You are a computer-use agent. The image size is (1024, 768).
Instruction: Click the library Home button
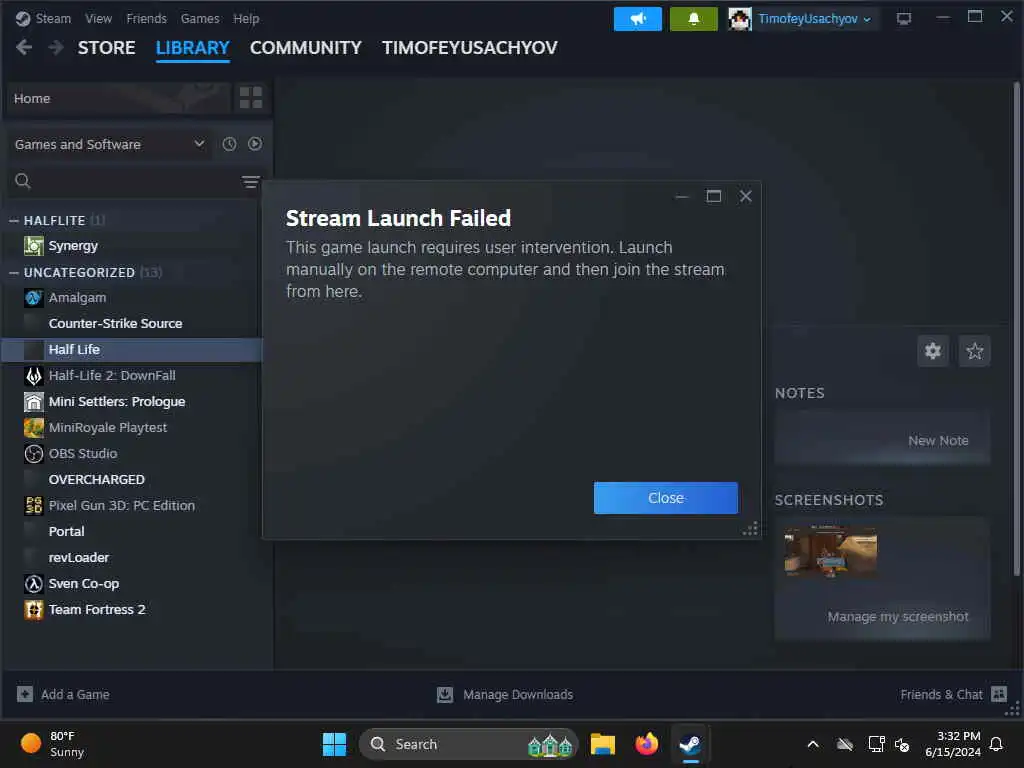point(118,98)
